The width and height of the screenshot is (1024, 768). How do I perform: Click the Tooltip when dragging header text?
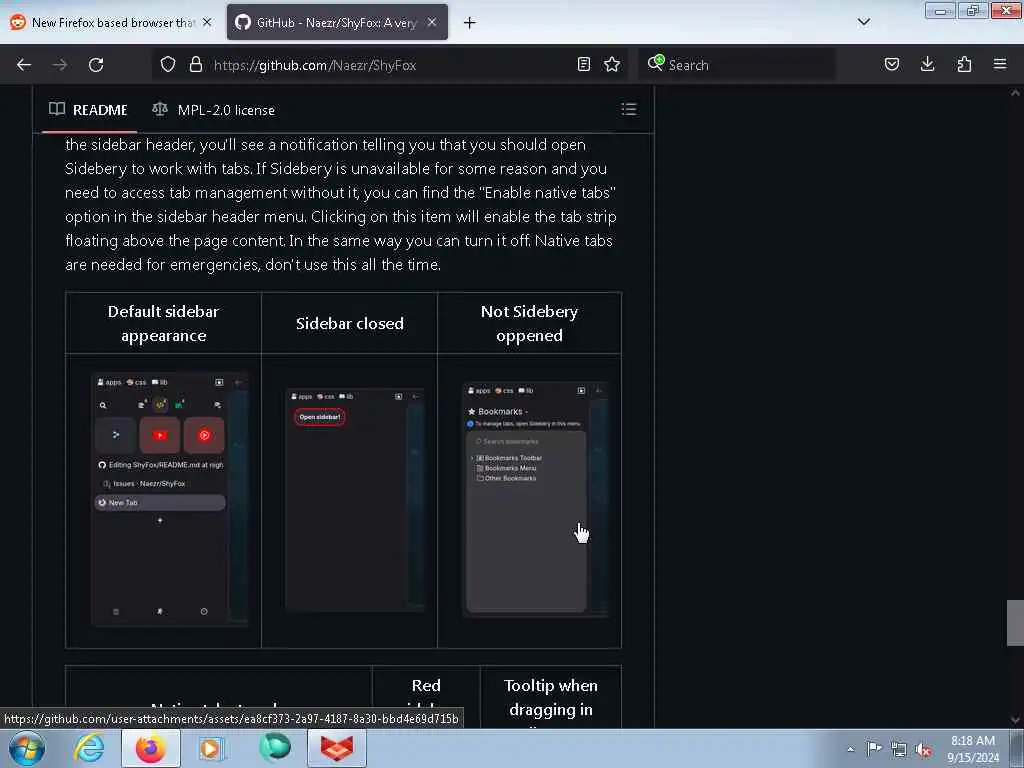coord(551,697)
